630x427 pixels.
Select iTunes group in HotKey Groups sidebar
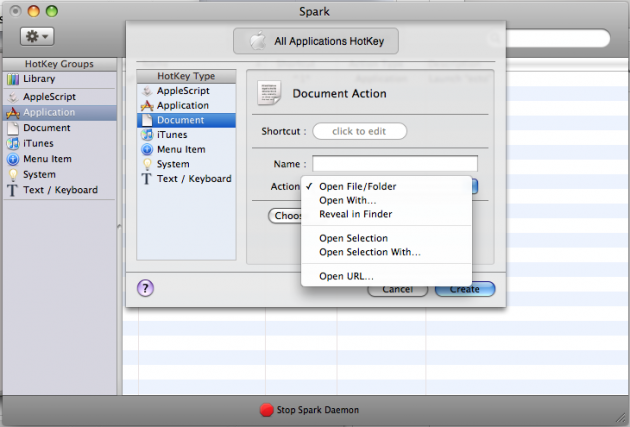pos(59,143)
